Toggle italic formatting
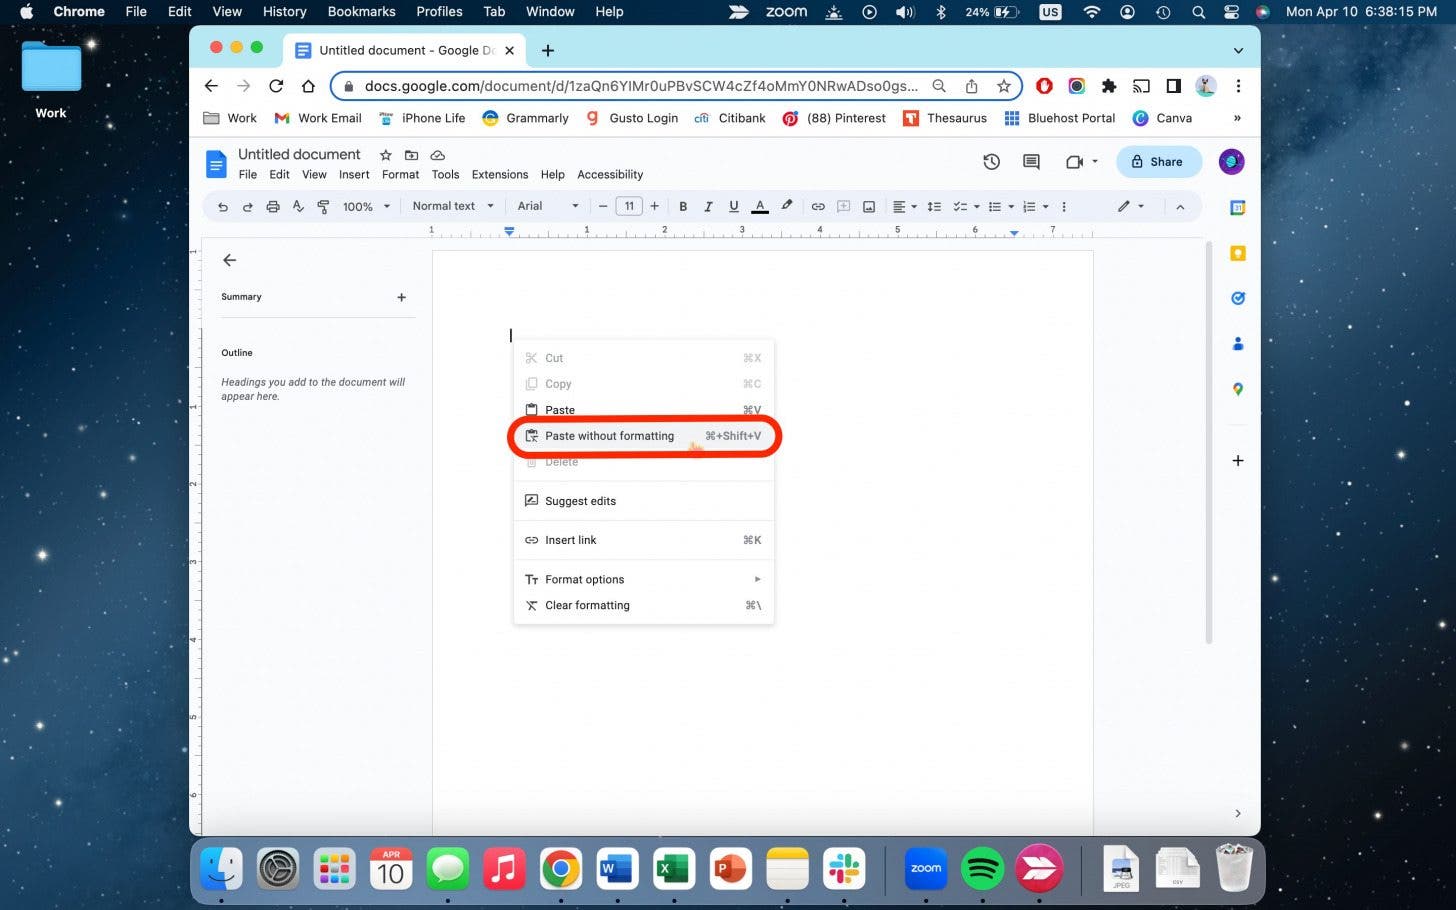The image size is (1456, 910). pyautogui.click(x=708, y=206)
